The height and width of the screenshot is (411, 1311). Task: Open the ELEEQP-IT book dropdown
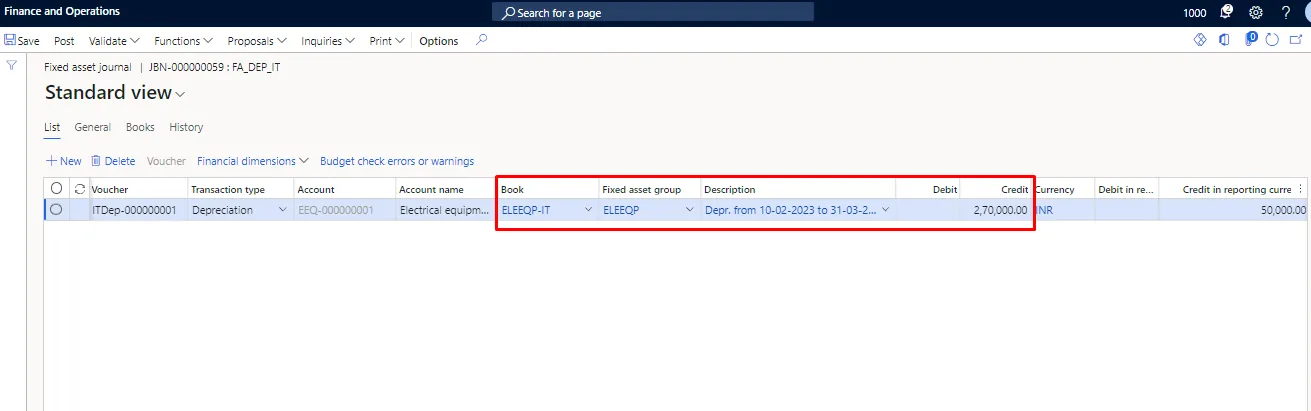[x=588, y=210]
